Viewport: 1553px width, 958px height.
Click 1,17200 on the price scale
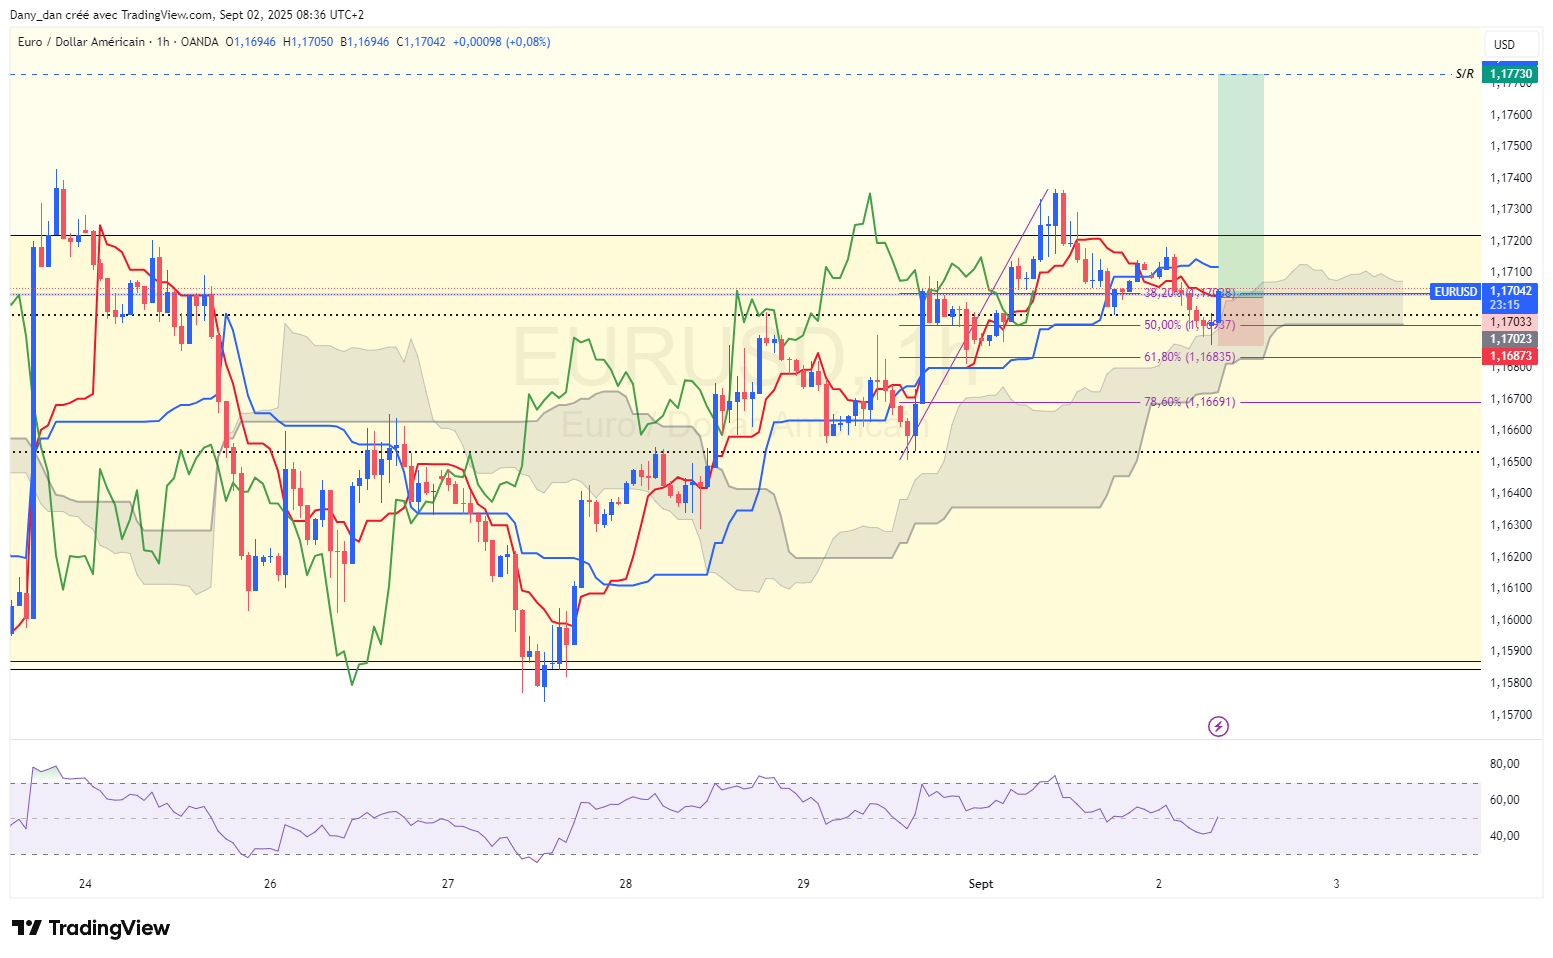click(x=1511, y=241)
